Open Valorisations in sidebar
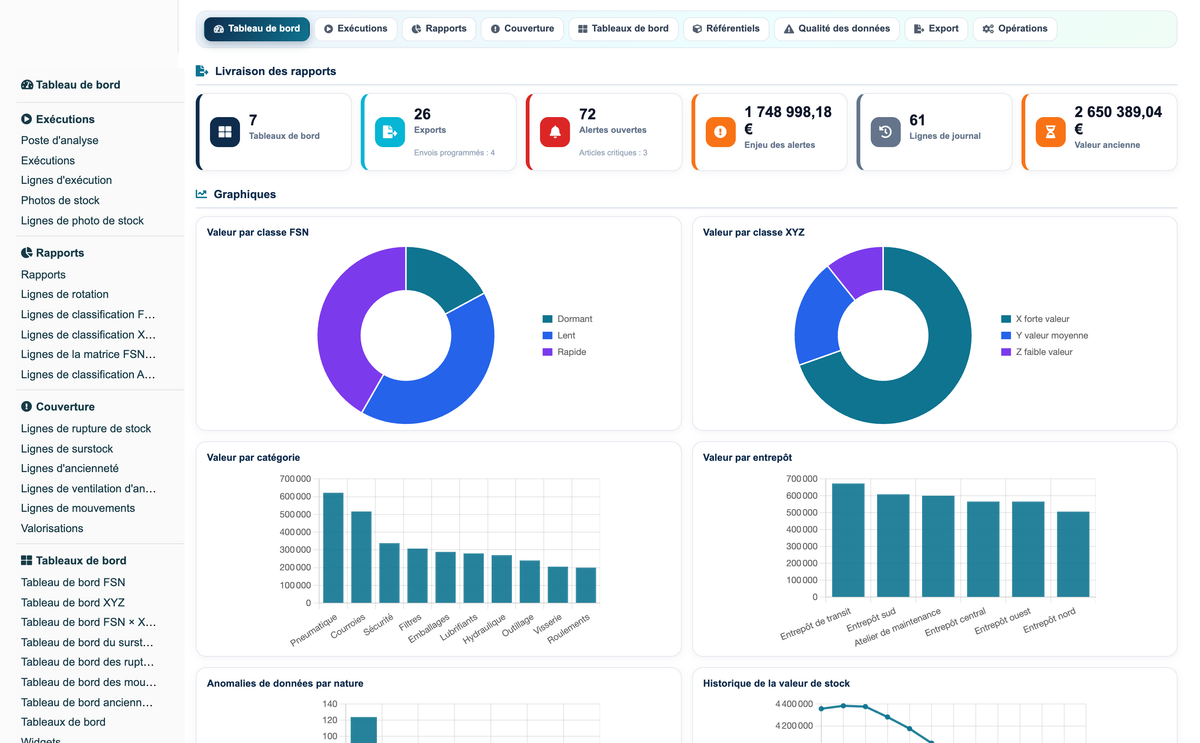 [52, 529]
